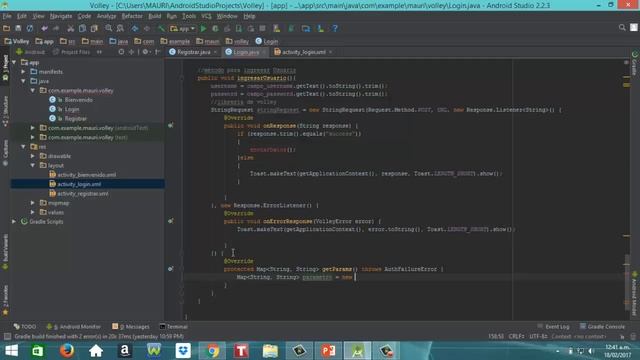Open the Event Log
The height and width of the screenshot is (360, 640).
tap(553, 327)
